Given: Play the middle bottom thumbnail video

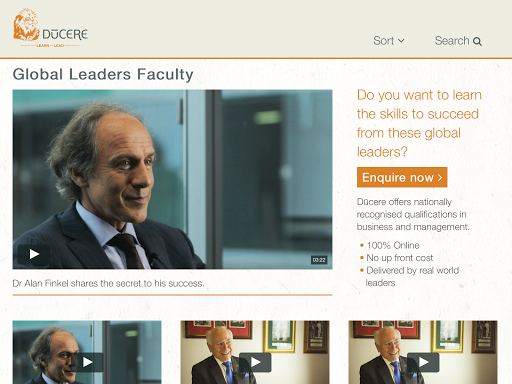Looking at the screenshot, I should coord(255,362).
